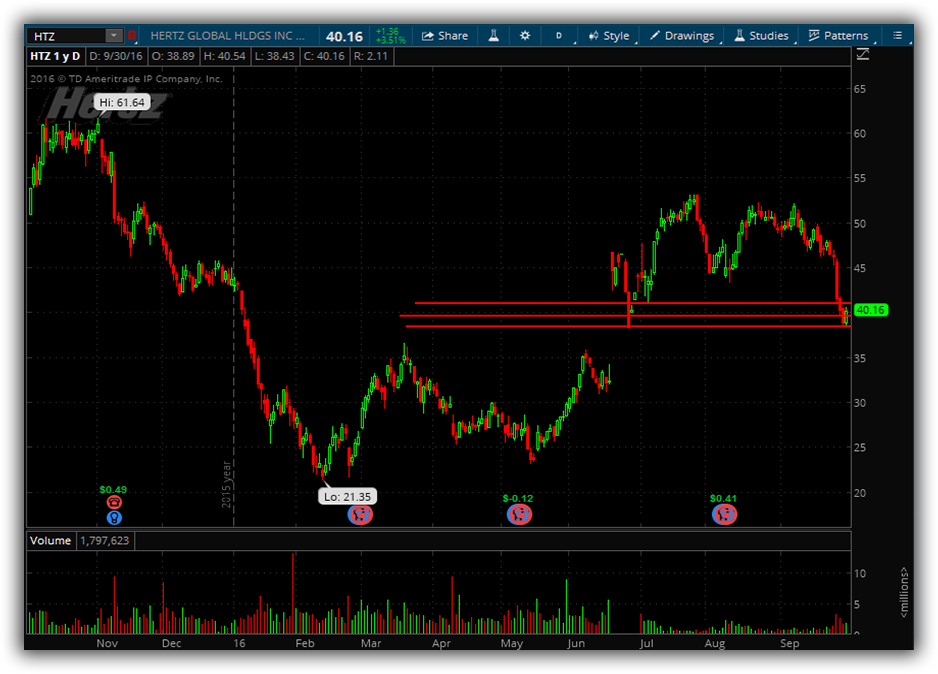938x674 pixels.
Task: Open the HTZ symbol dropdown arrow
Action: [114, 36]
